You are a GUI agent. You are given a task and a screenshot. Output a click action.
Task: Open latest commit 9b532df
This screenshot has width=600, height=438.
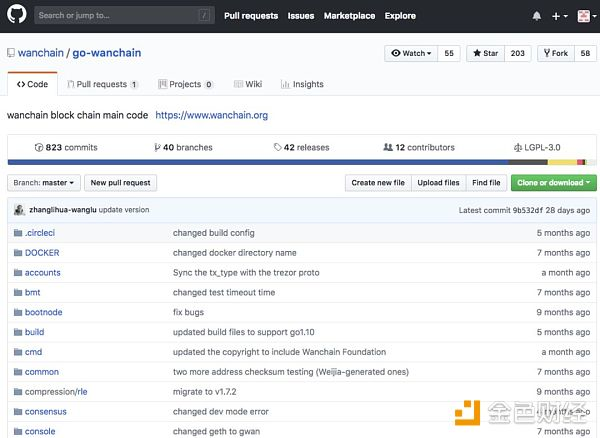click(528, 210)
